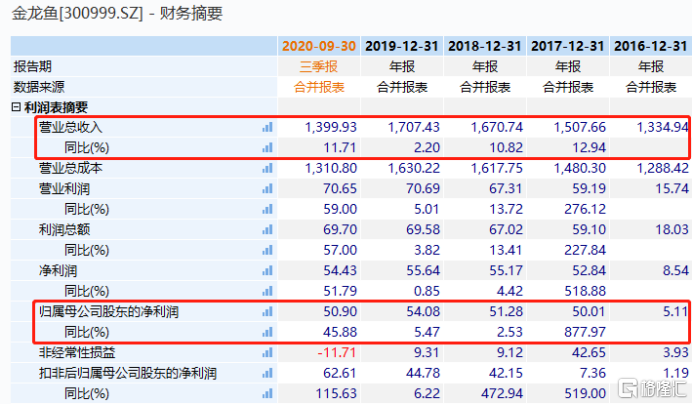Select the 营业总成本 row label
The width and height of the screenshot is (693, 405).
71,168
